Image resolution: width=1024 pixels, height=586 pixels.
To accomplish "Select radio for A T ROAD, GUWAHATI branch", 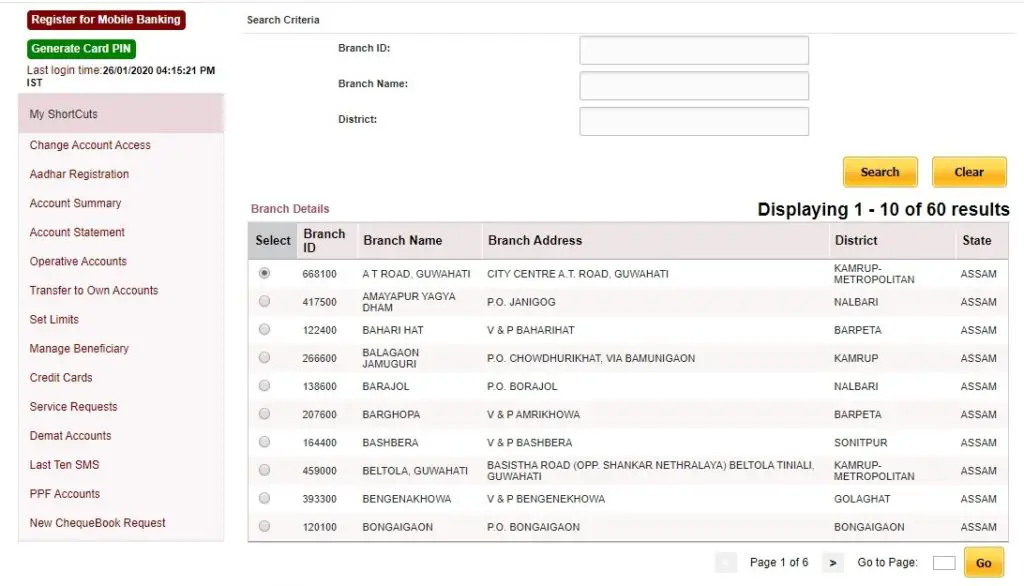I will (264, 273).
